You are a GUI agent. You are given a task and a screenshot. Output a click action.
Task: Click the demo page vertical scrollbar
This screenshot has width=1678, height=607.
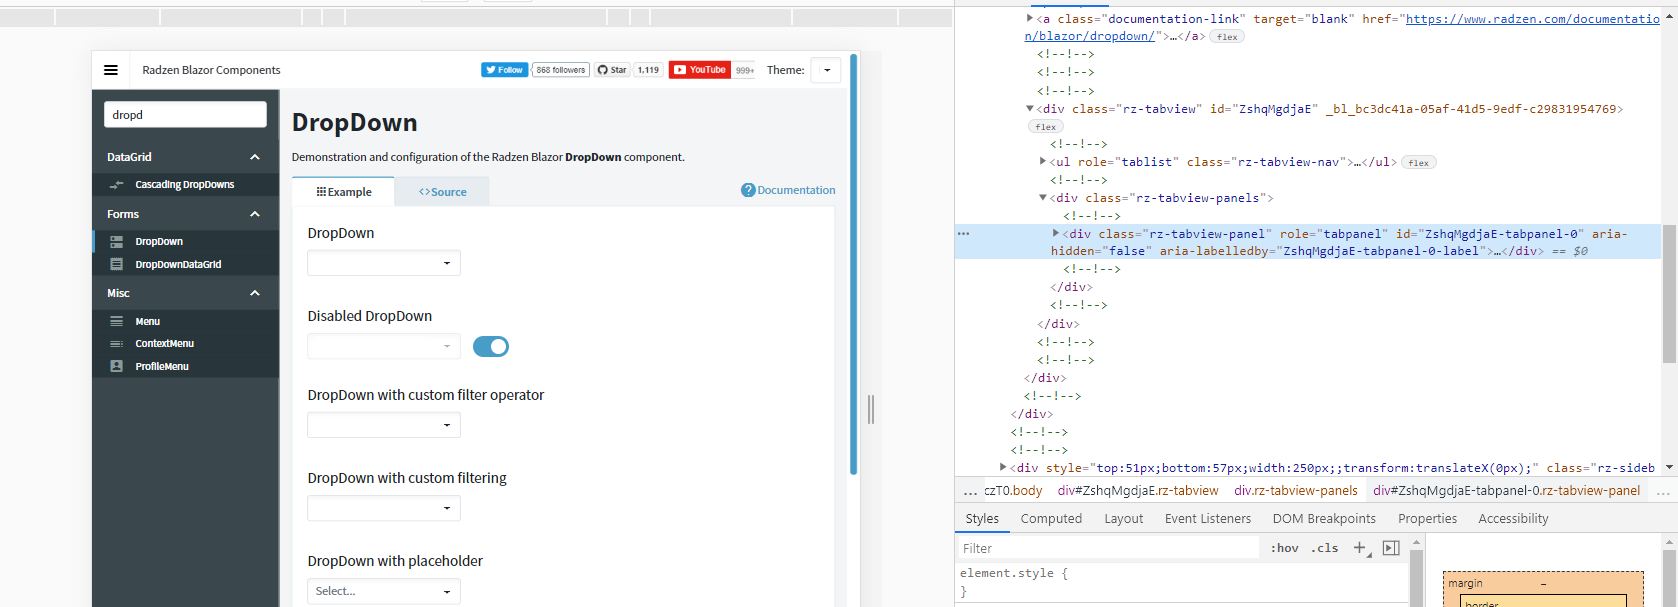[x=854, y=264]
